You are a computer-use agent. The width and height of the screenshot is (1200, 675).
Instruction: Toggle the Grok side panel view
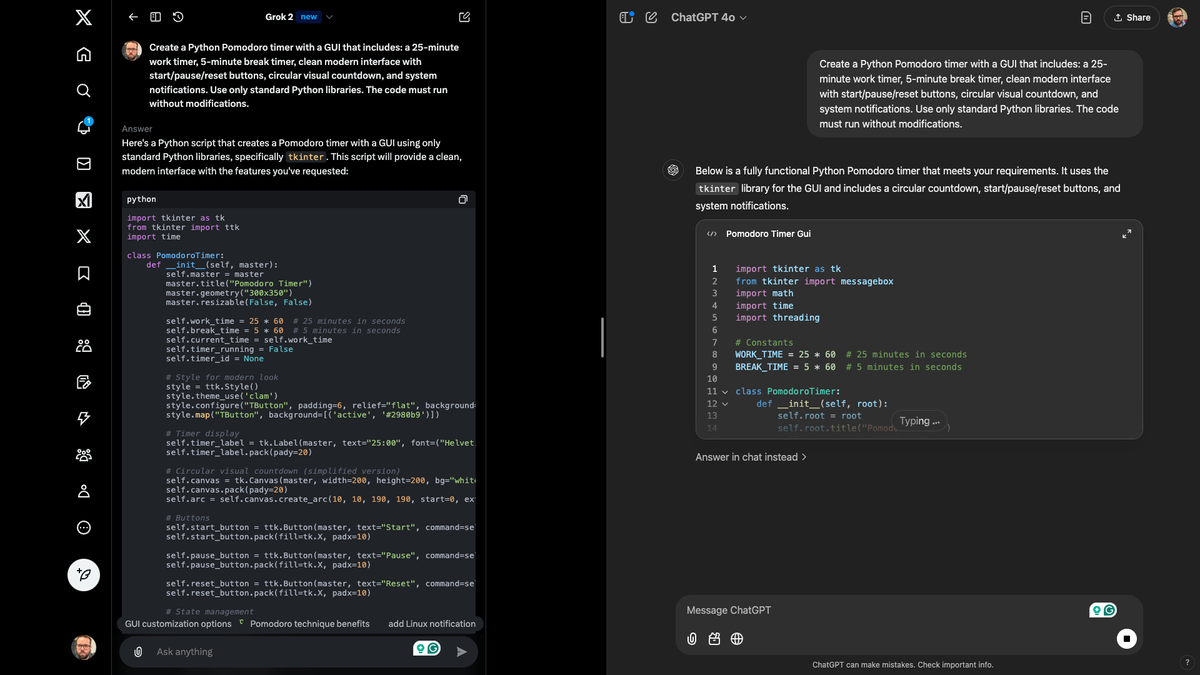(x=155, y=17)
